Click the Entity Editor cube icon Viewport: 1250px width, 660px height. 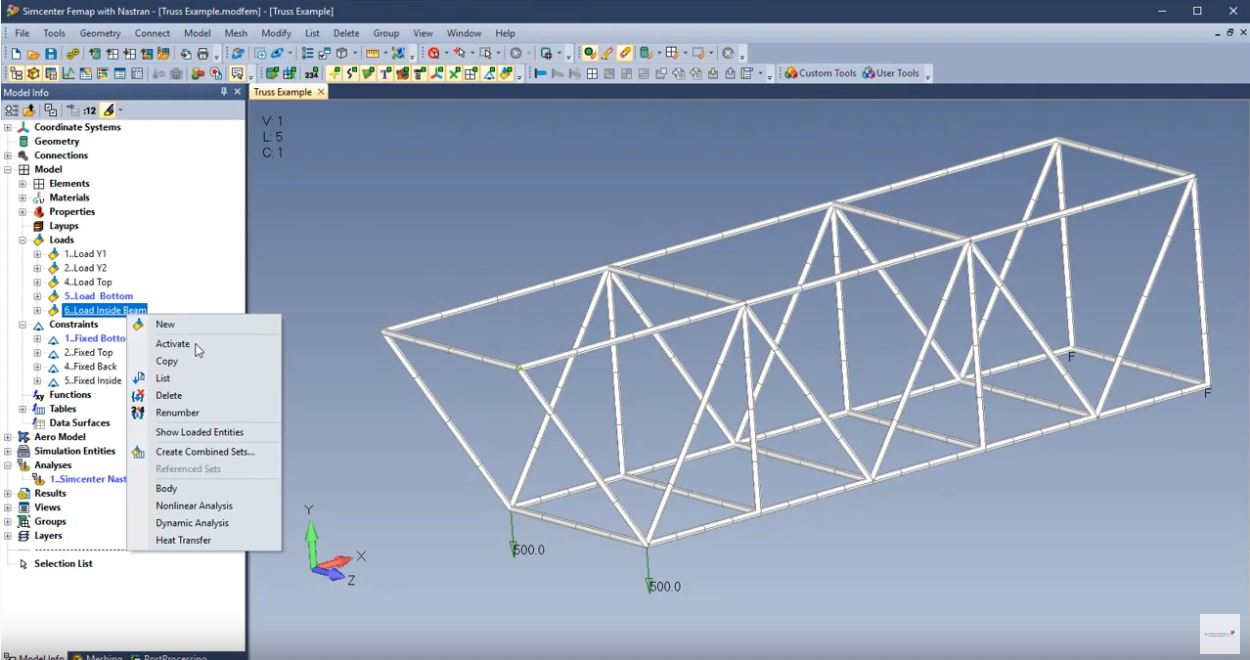(x=34, y=73)
